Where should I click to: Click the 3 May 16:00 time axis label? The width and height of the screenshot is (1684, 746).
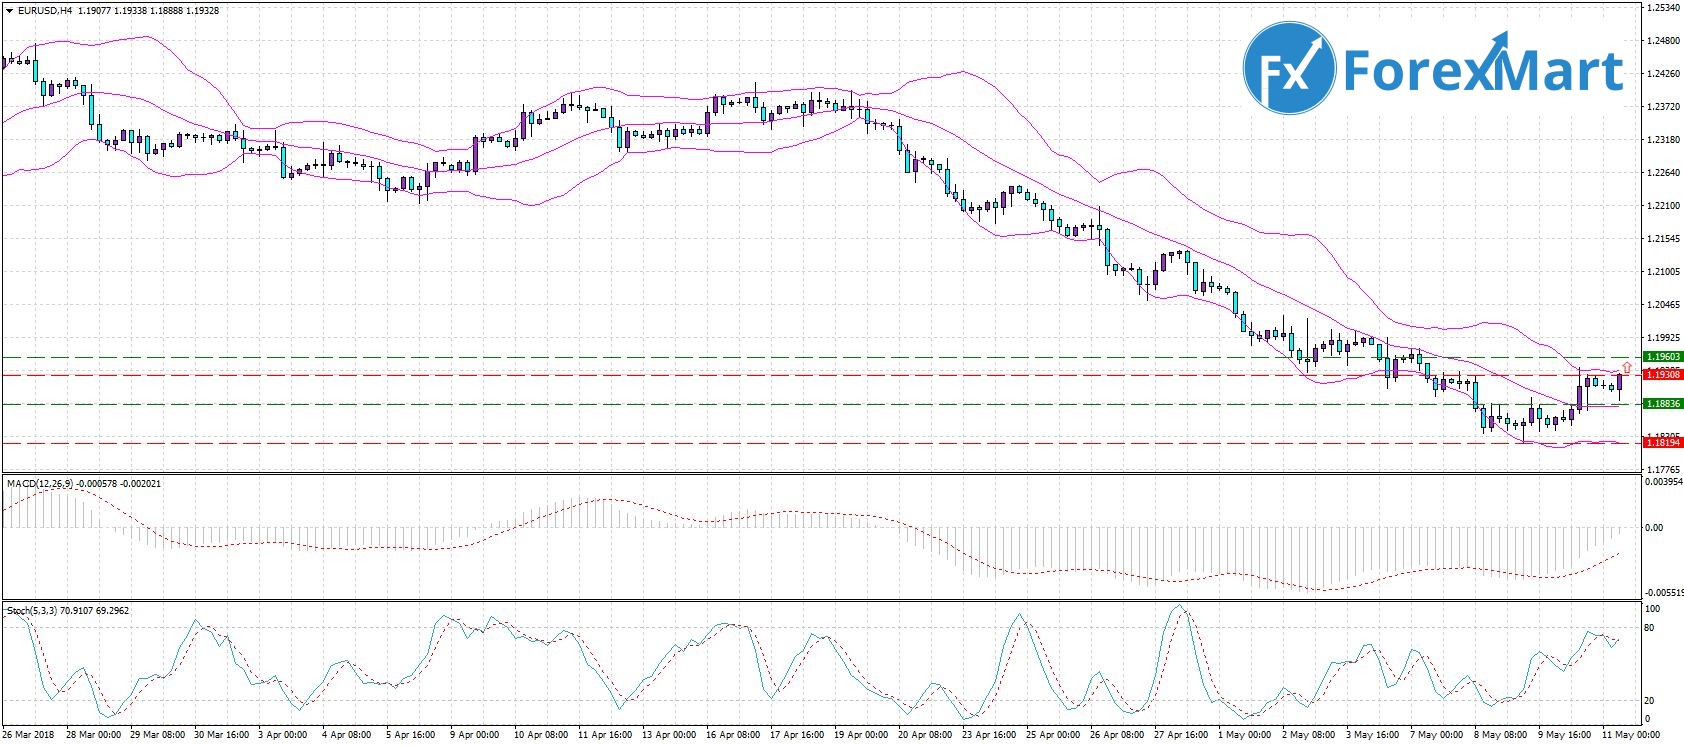(1372, 735)
